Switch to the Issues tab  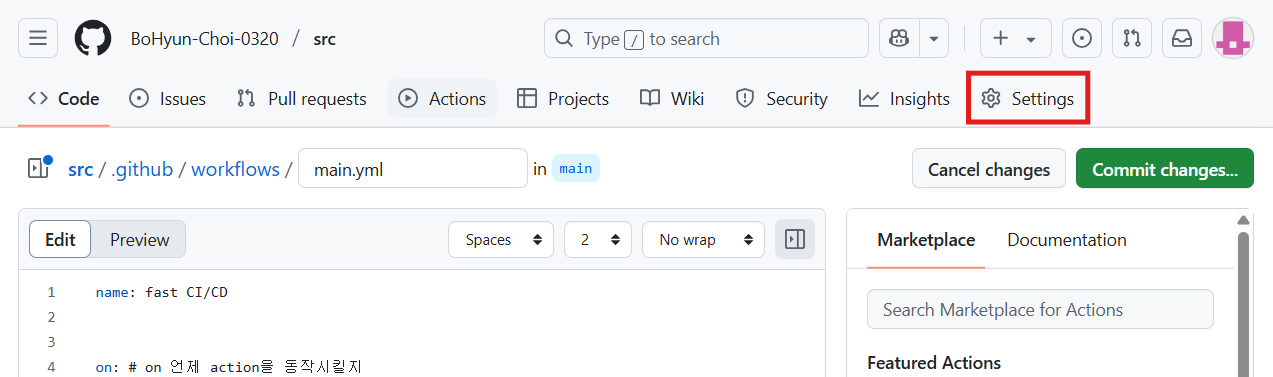coord(168,99)
